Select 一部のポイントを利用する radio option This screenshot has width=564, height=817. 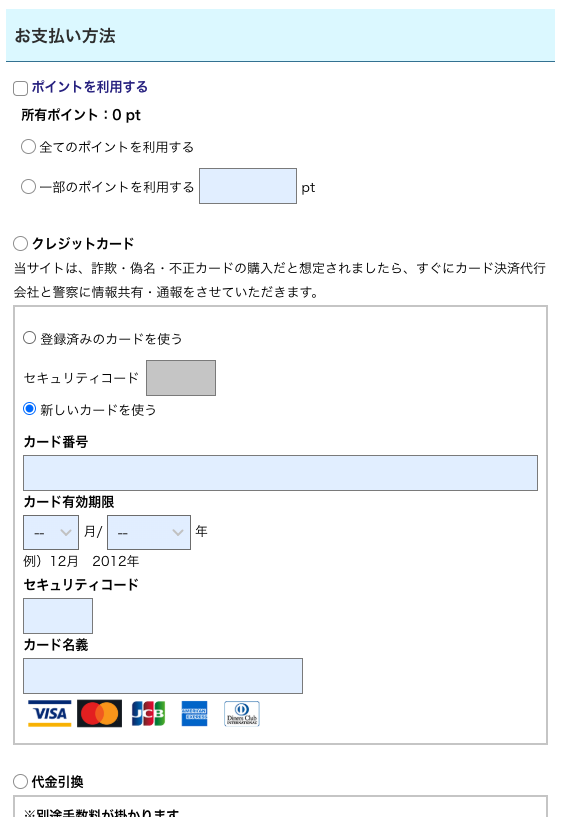coord(28,187)
